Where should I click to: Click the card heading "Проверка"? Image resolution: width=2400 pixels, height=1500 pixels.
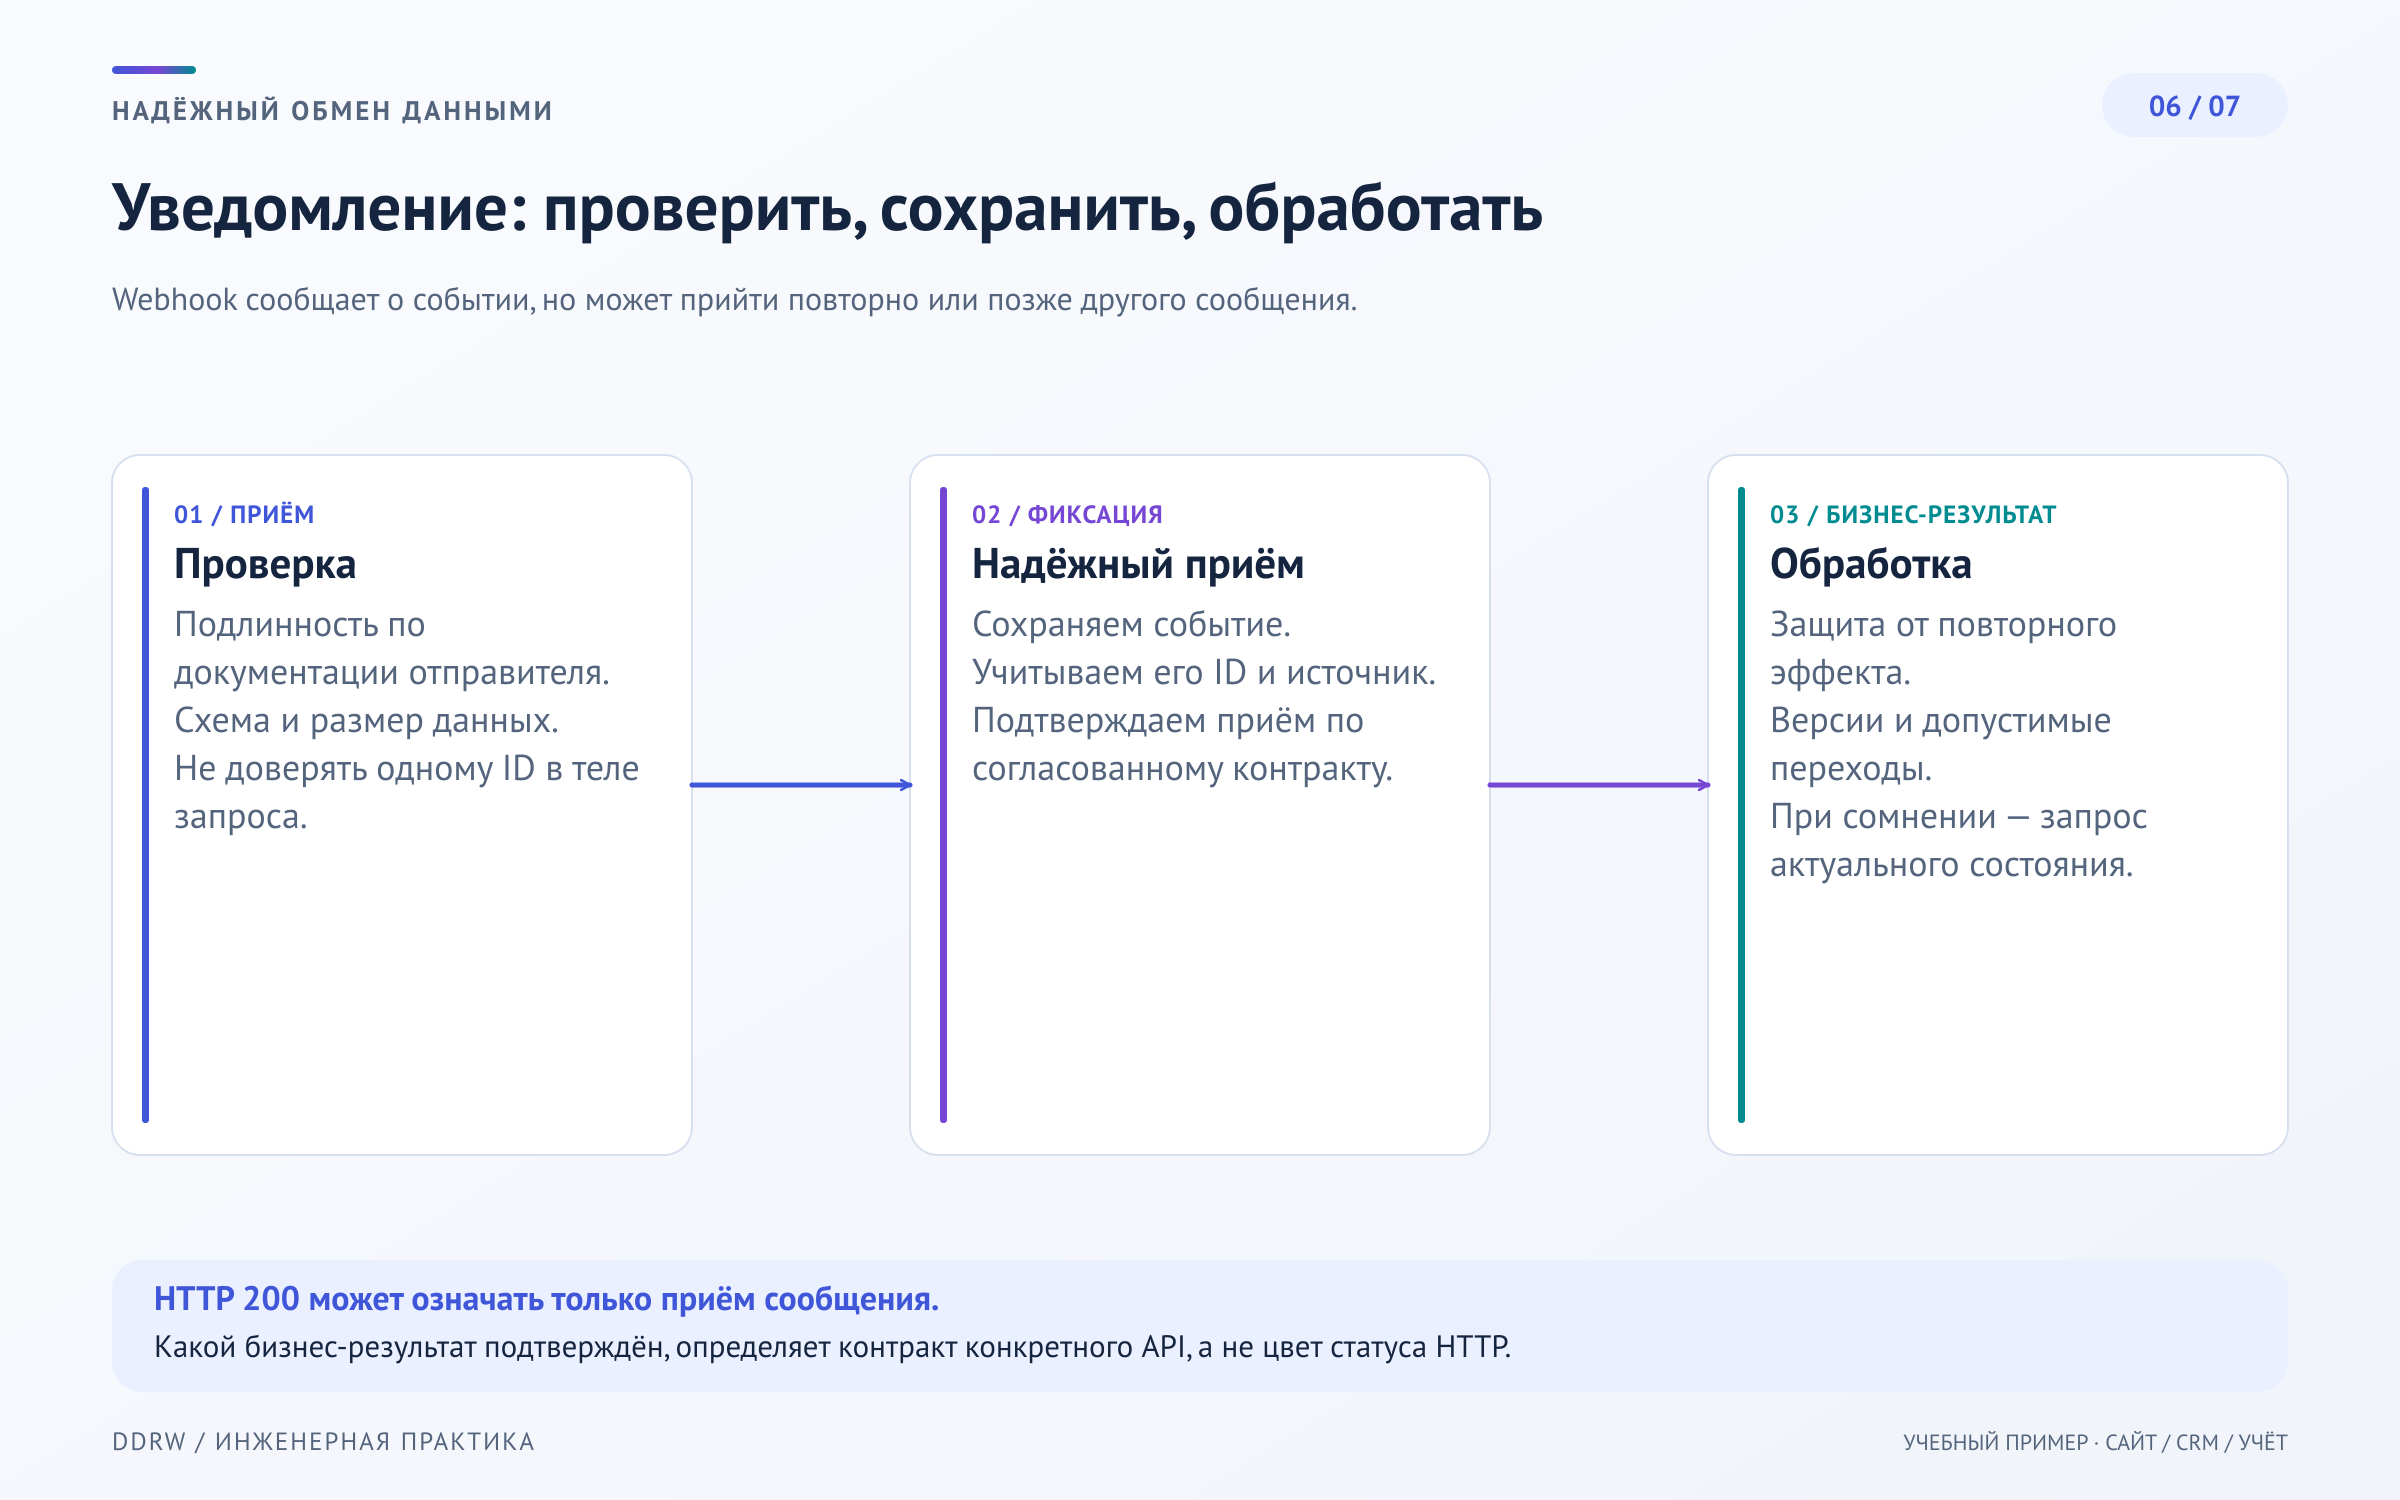pyautogui.click(x=265, y=565)
